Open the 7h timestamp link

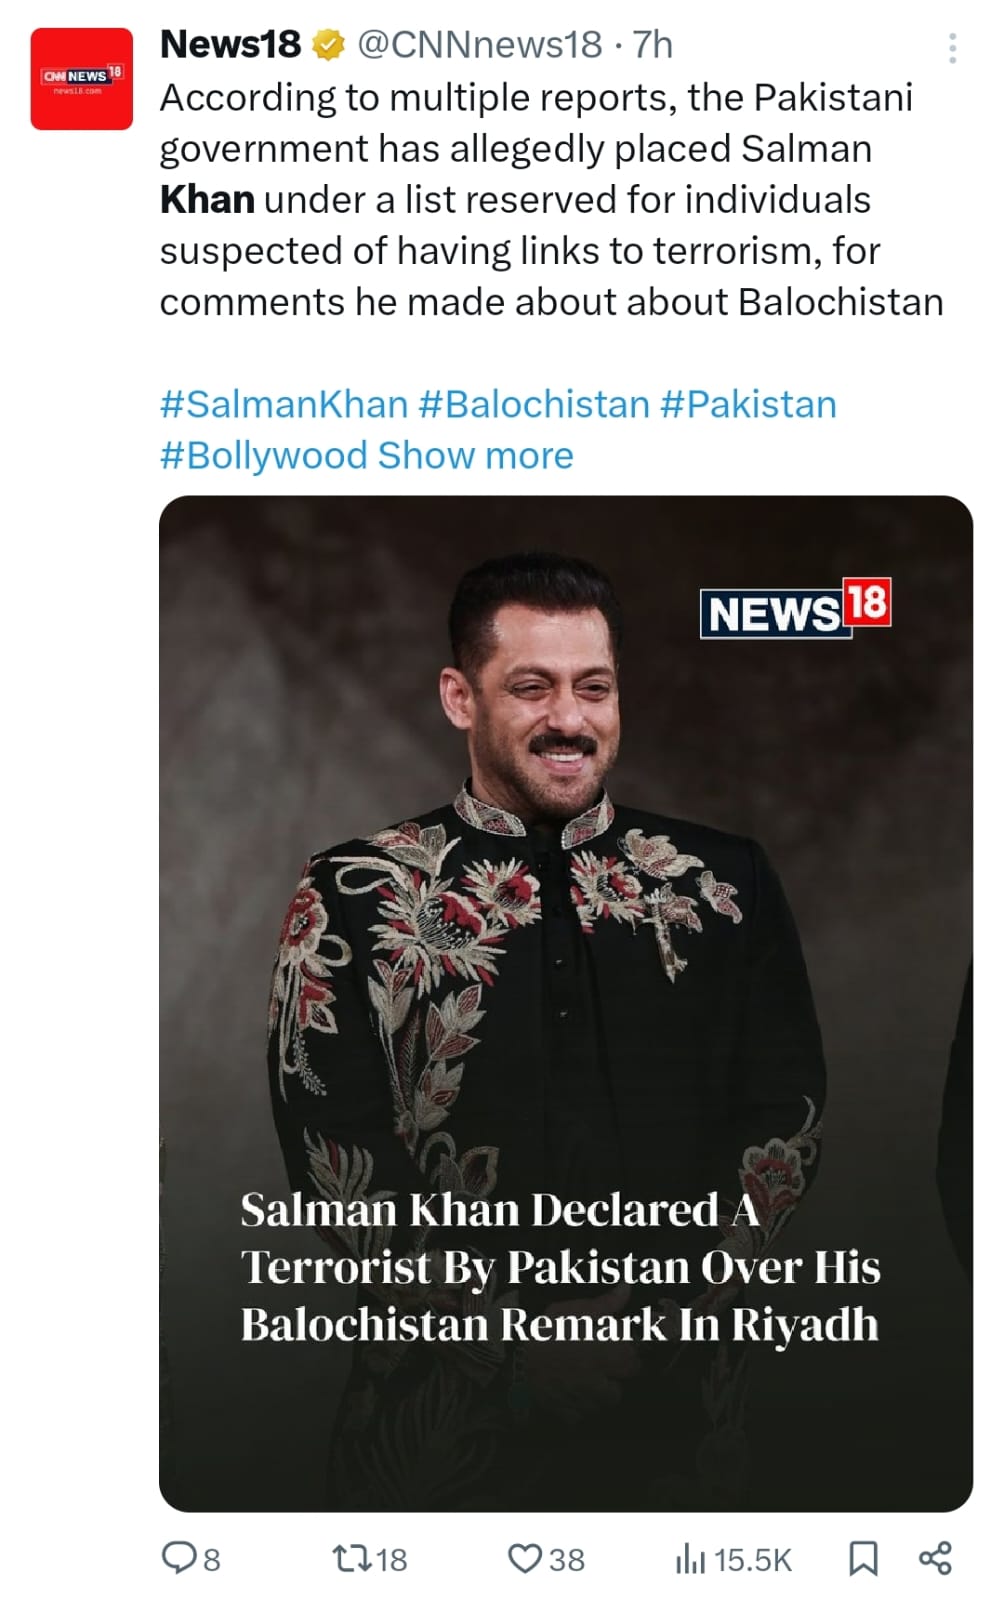(x=653, y=45)
